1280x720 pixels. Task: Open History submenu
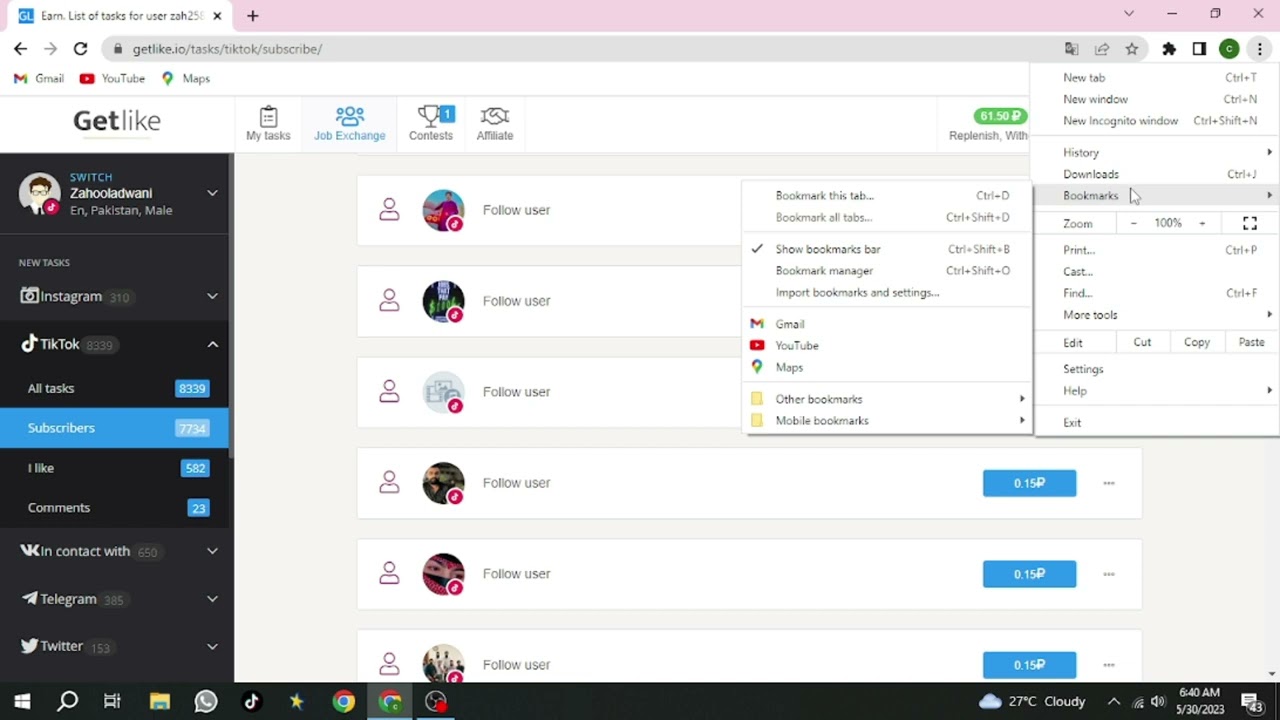click(x=1157, y=153)
